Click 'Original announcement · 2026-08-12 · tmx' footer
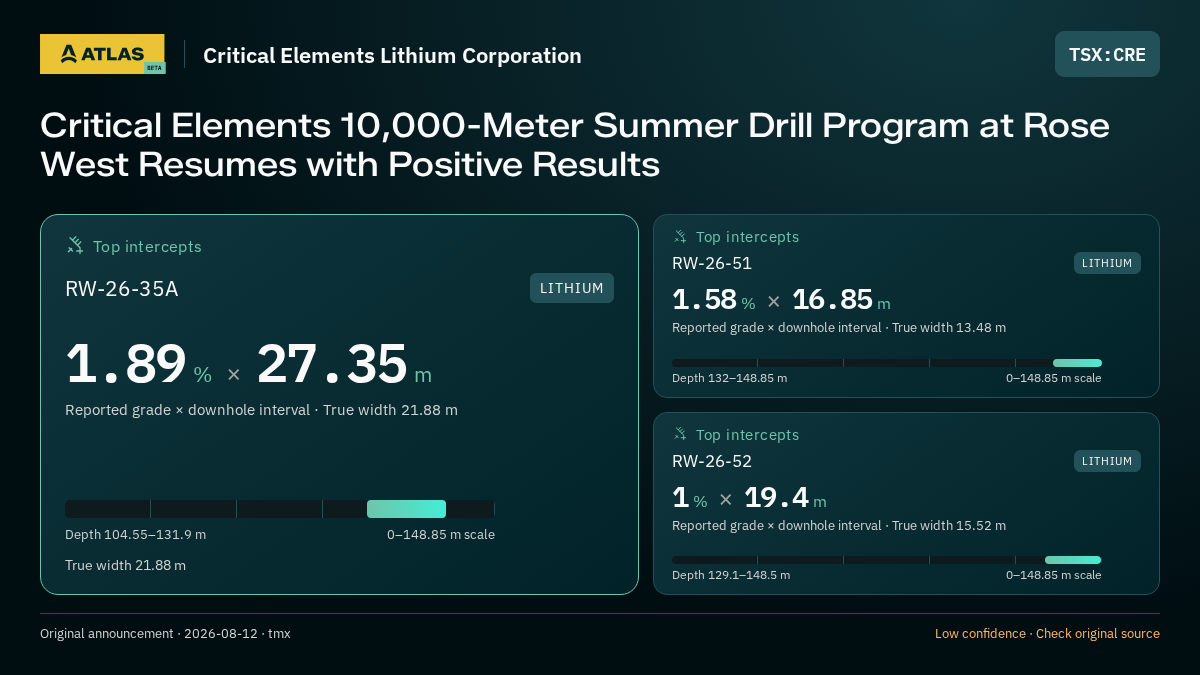 (165, 633)
